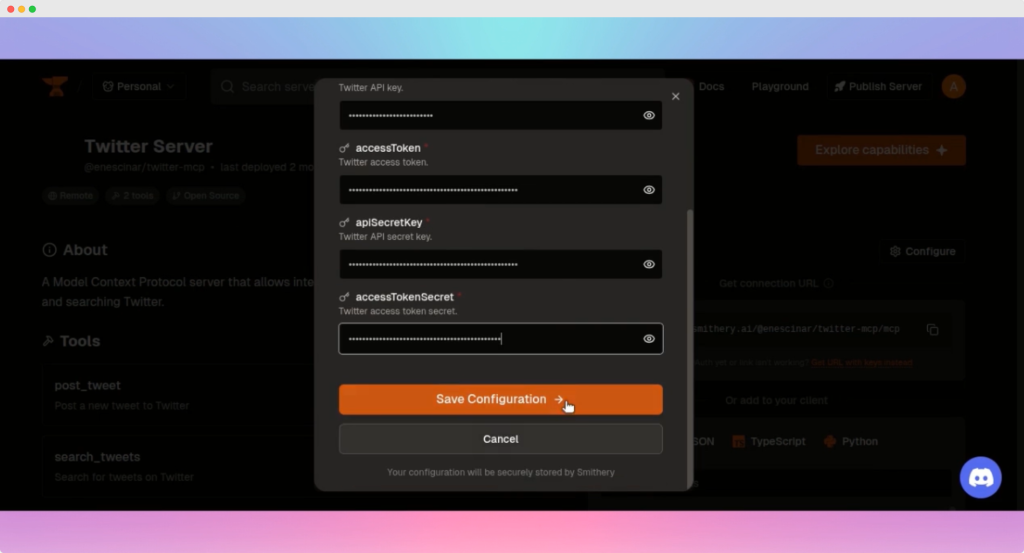Click the Cancel button

click(x=500, y=439)
